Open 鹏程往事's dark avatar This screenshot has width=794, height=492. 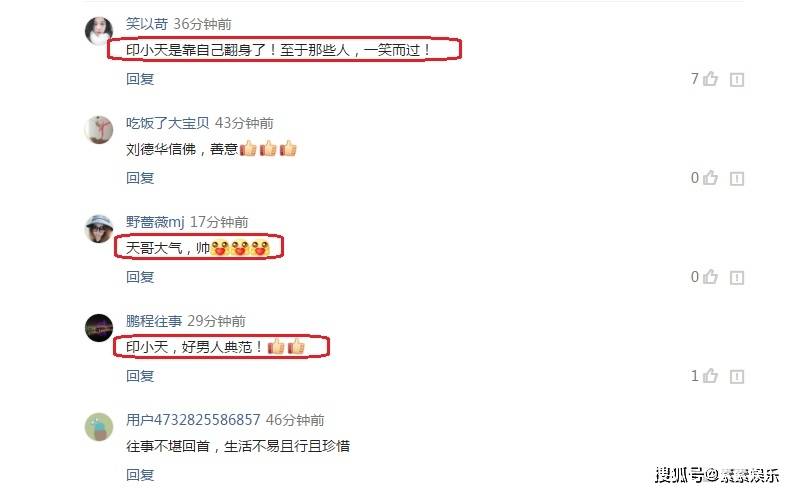[99, 327]
